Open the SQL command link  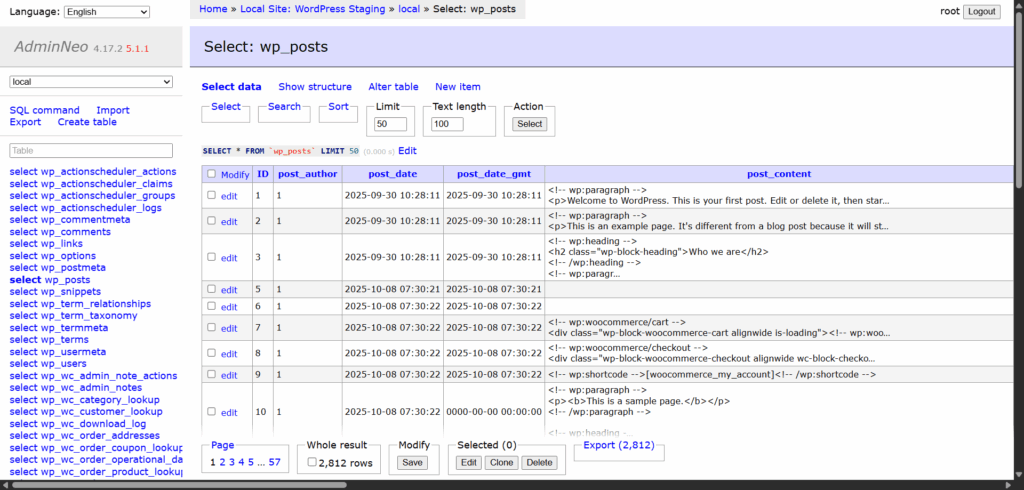tap(44, 110)
